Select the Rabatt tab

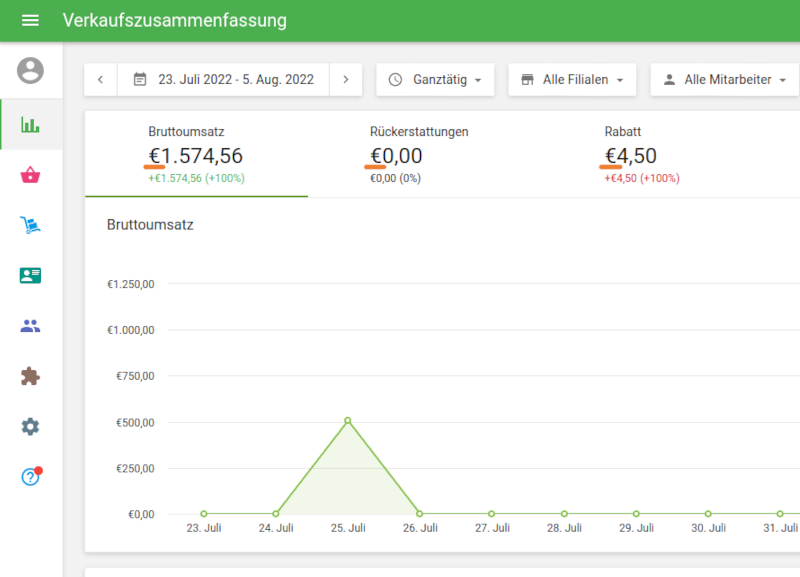[642, 155]
